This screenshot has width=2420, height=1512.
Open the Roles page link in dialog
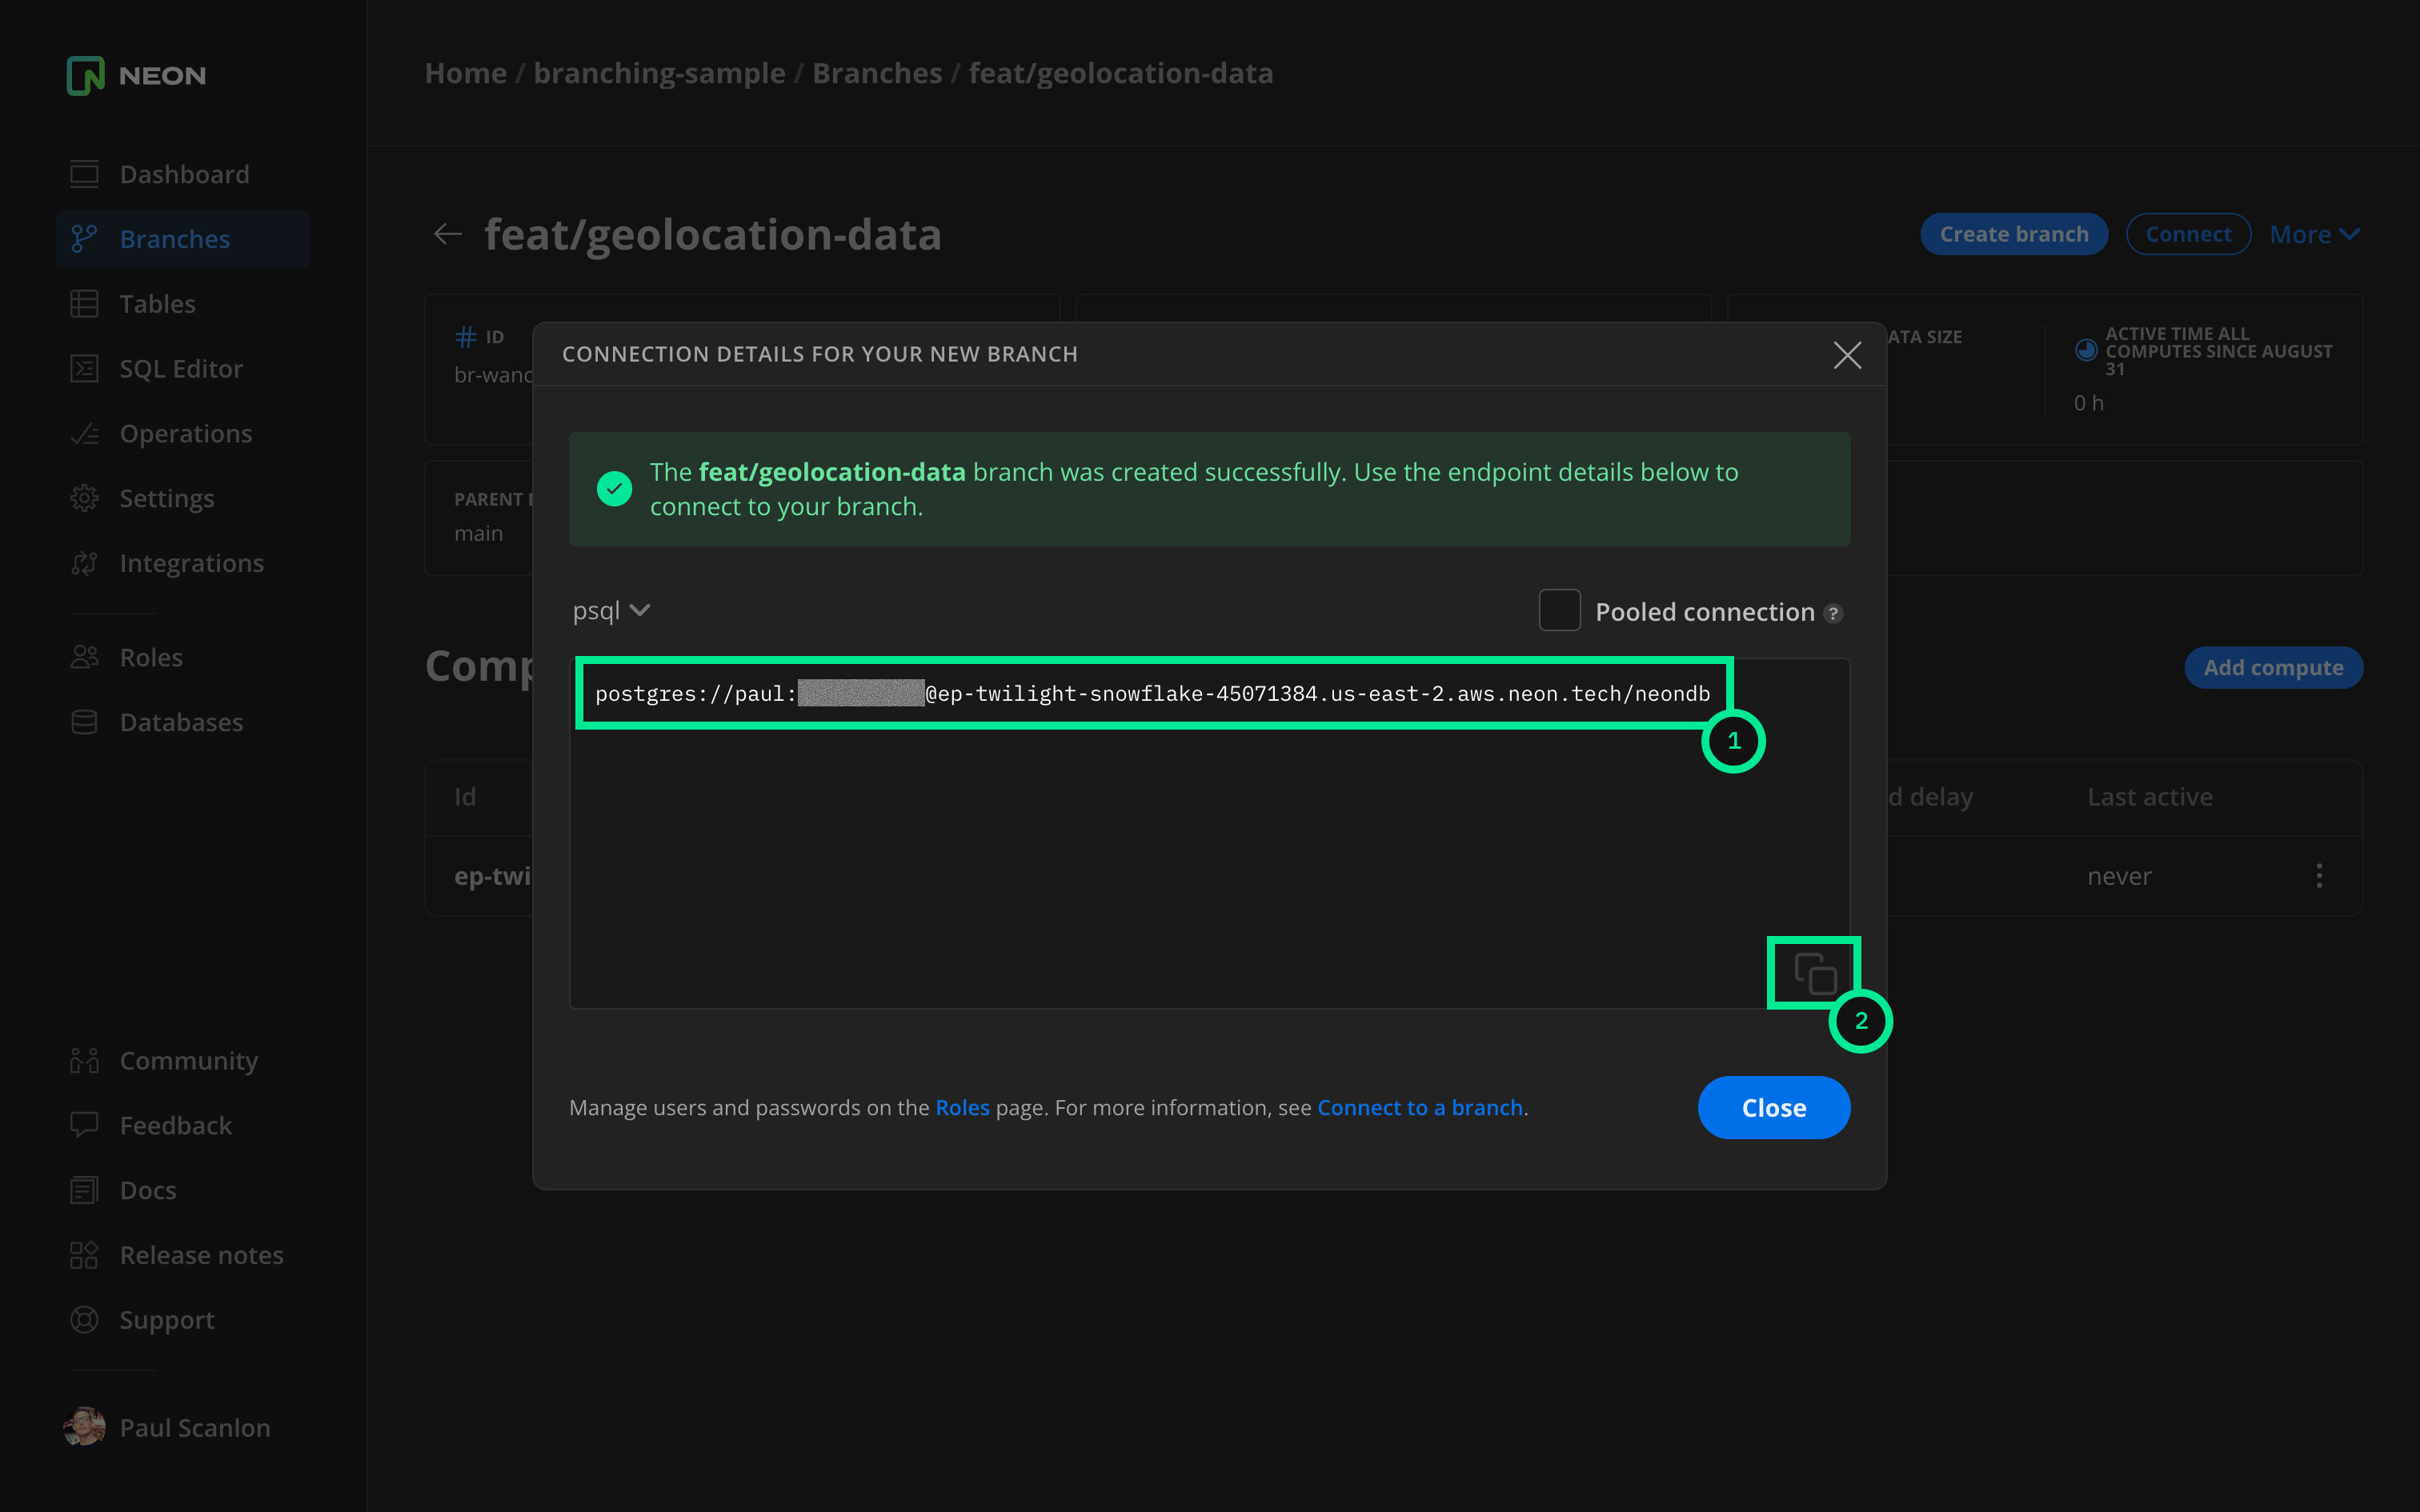pos(962,1108)
